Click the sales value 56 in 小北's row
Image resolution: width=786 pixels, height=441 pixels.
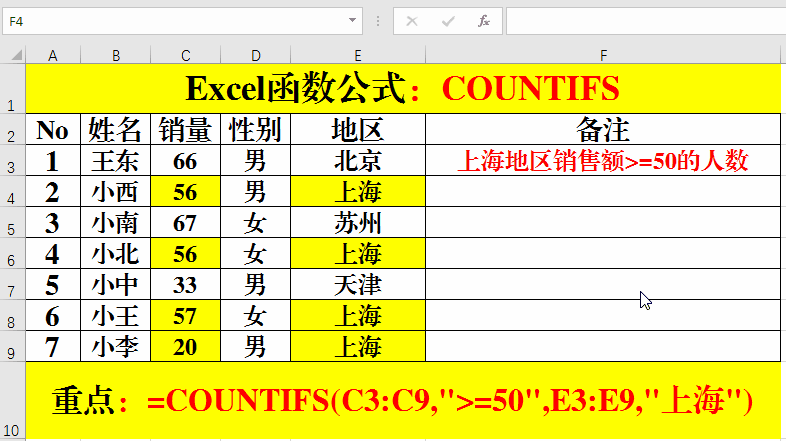pyautogui.click(x=185, y=254)
